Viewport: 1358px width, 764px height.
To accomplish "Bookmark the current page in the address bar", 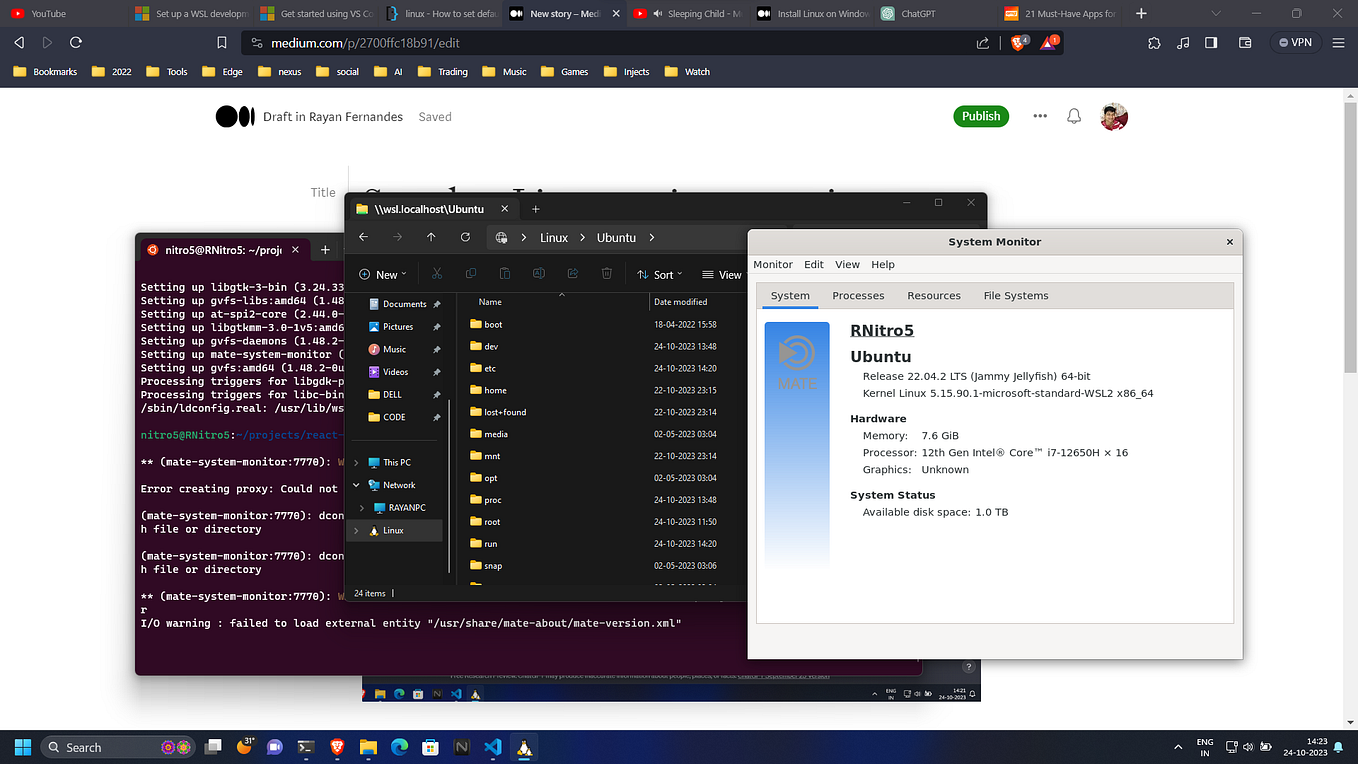I will tap(222, 42).
